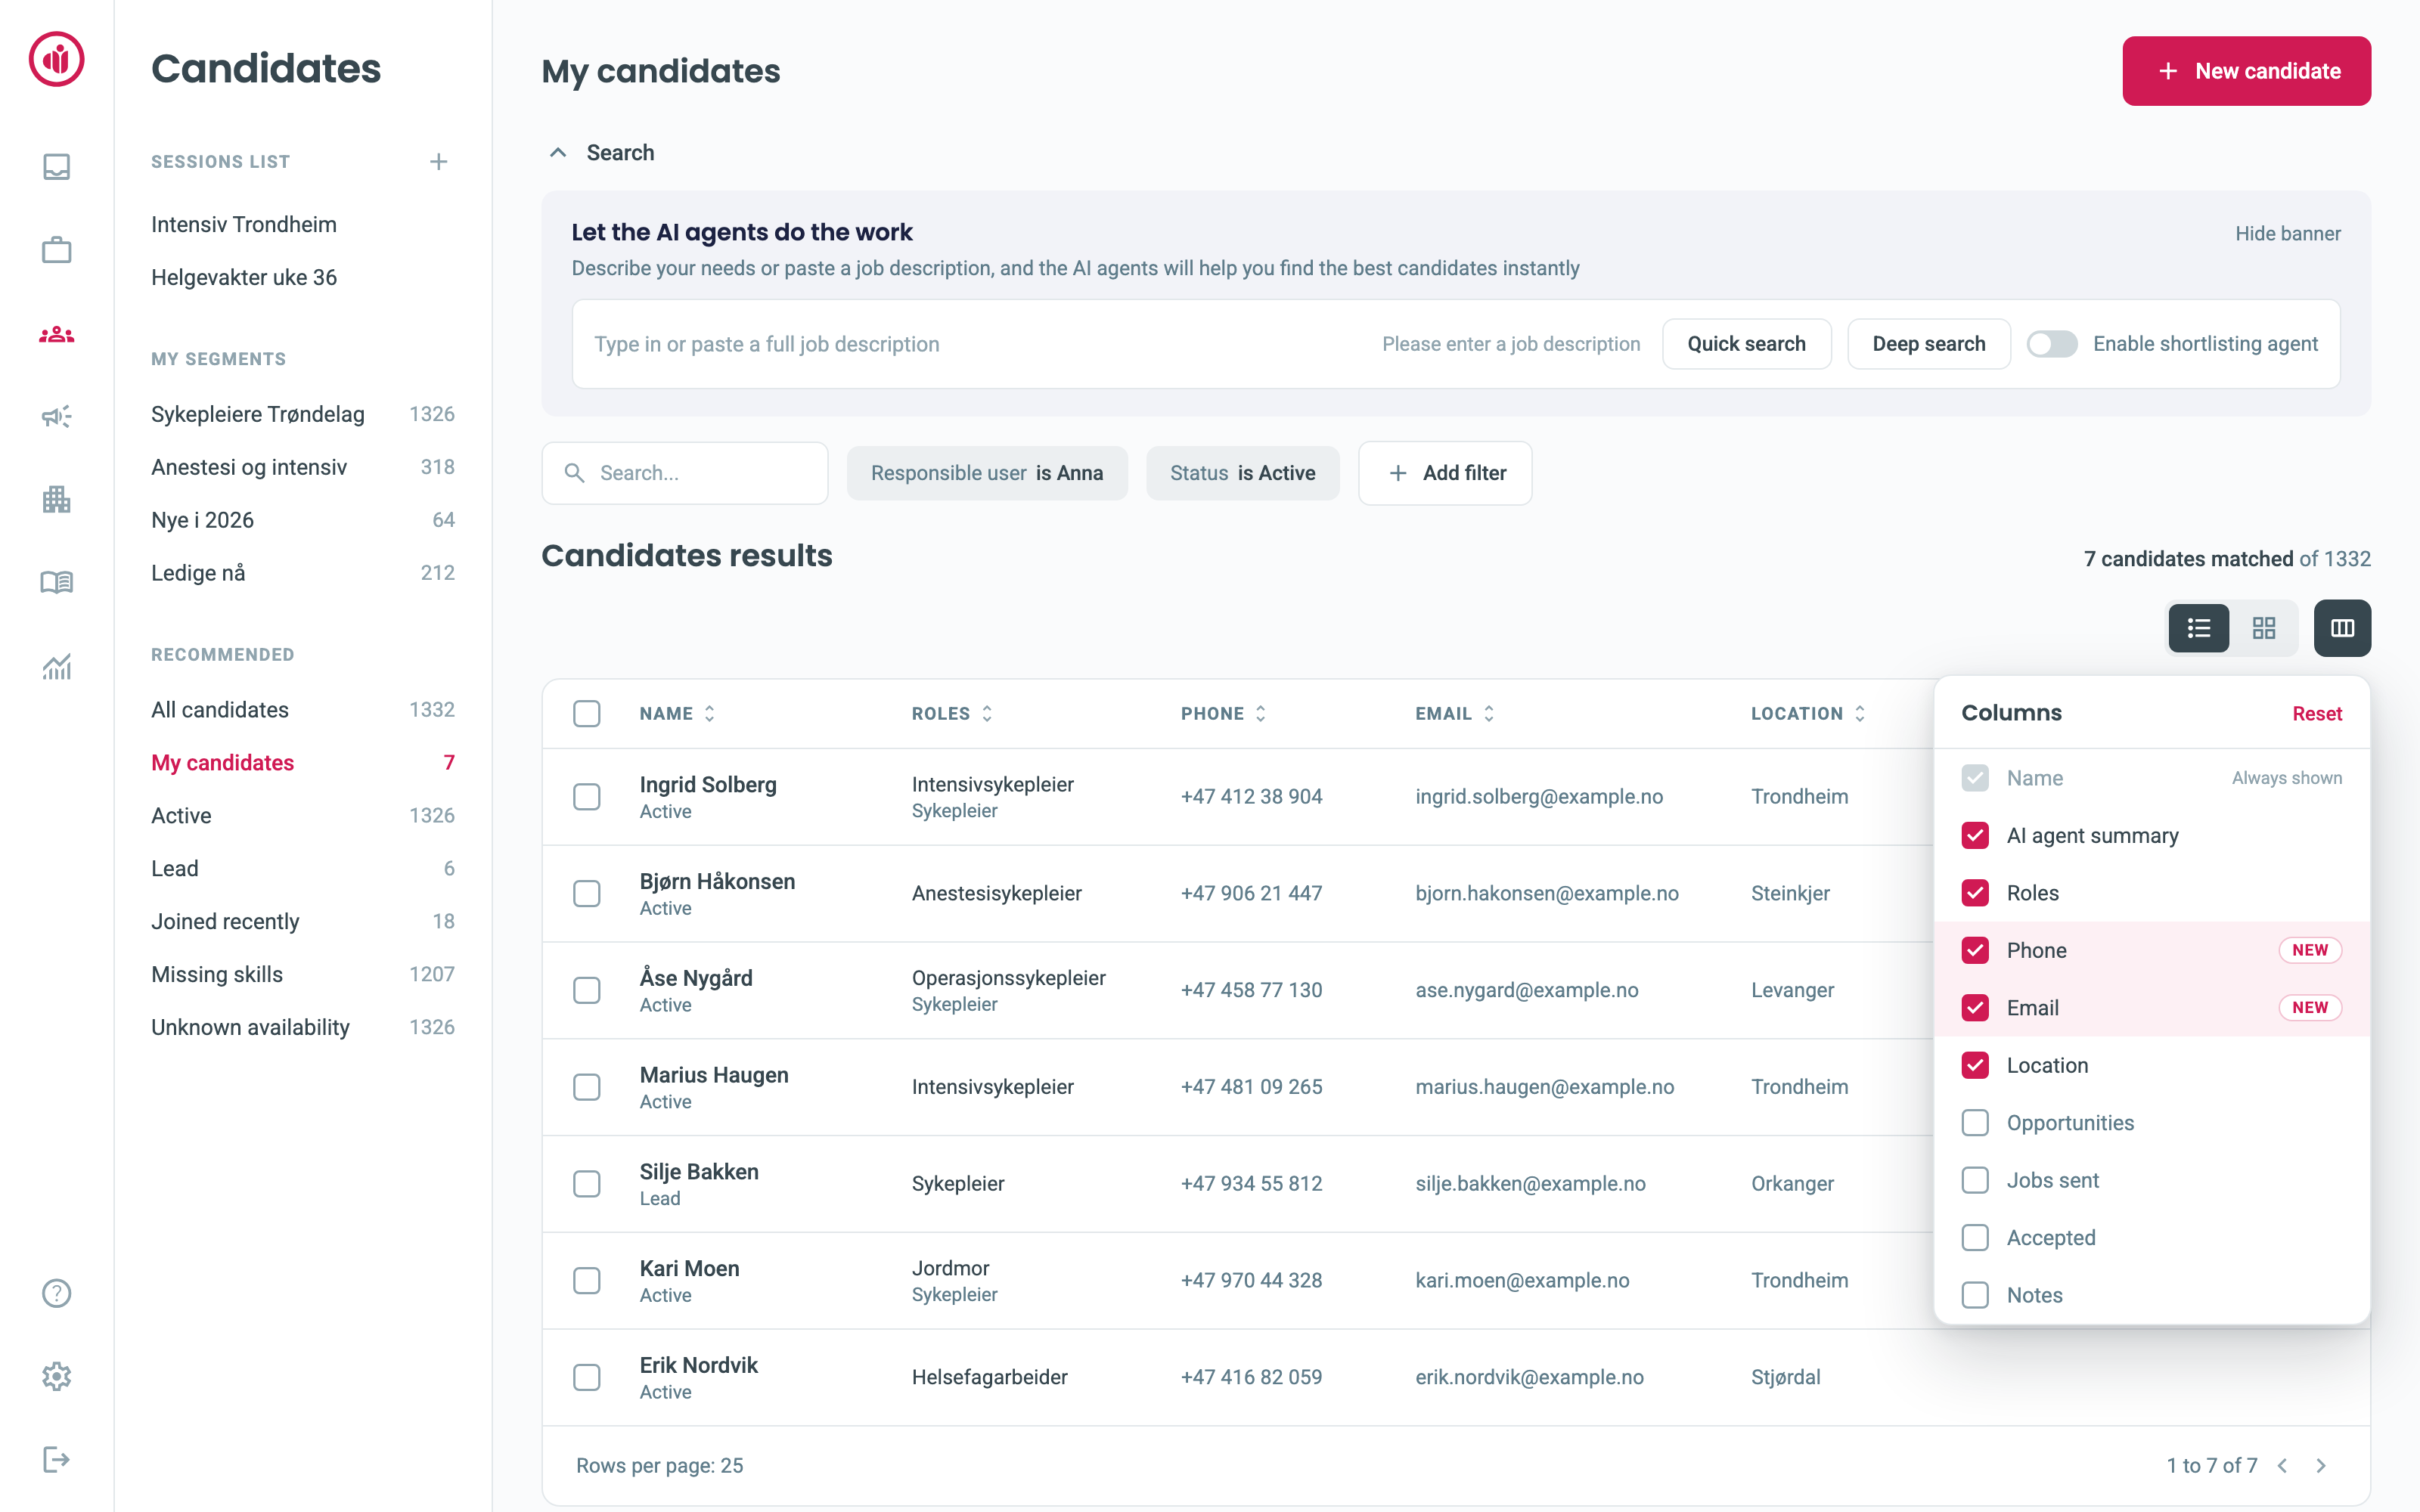Add a new session with plus icon
Screen dimensions: 2420x1512
pos(438,162)
